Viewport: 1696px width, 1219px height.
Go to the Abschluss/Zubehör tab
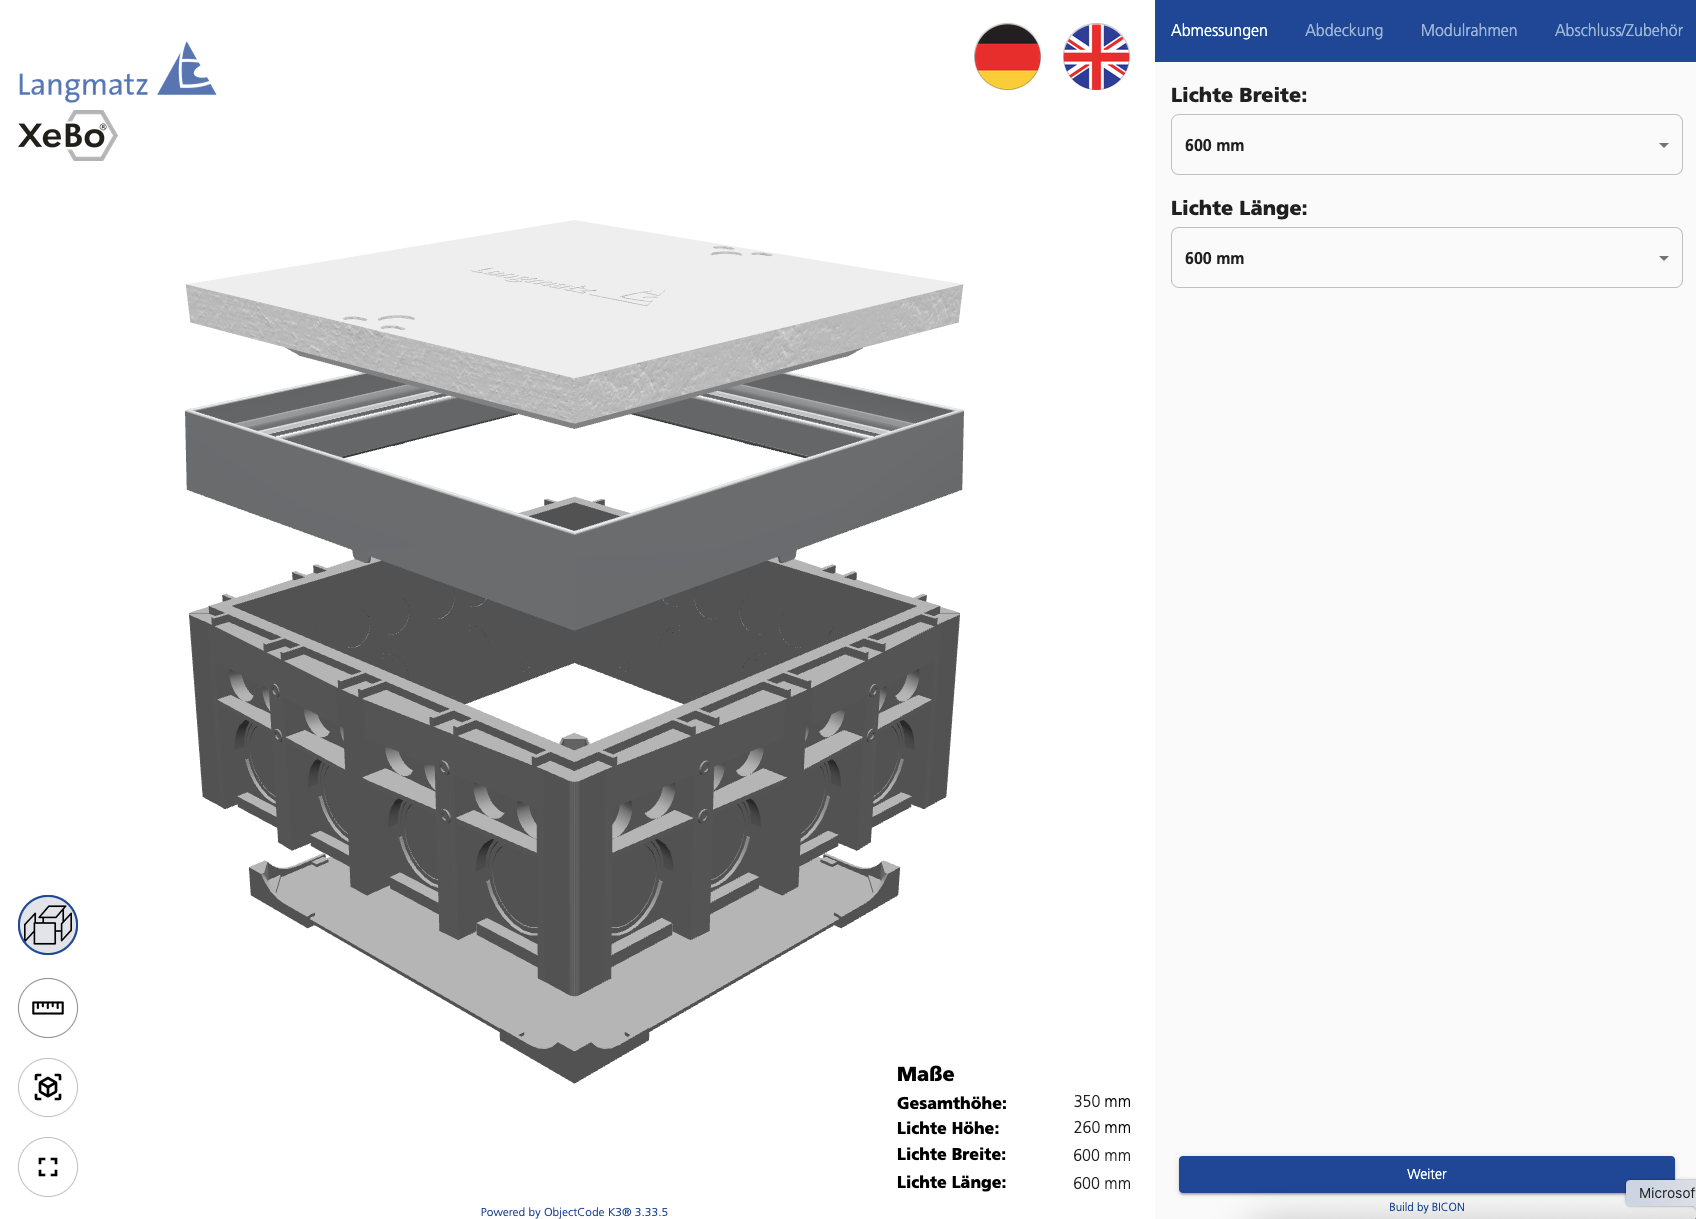coord(1618,31)
